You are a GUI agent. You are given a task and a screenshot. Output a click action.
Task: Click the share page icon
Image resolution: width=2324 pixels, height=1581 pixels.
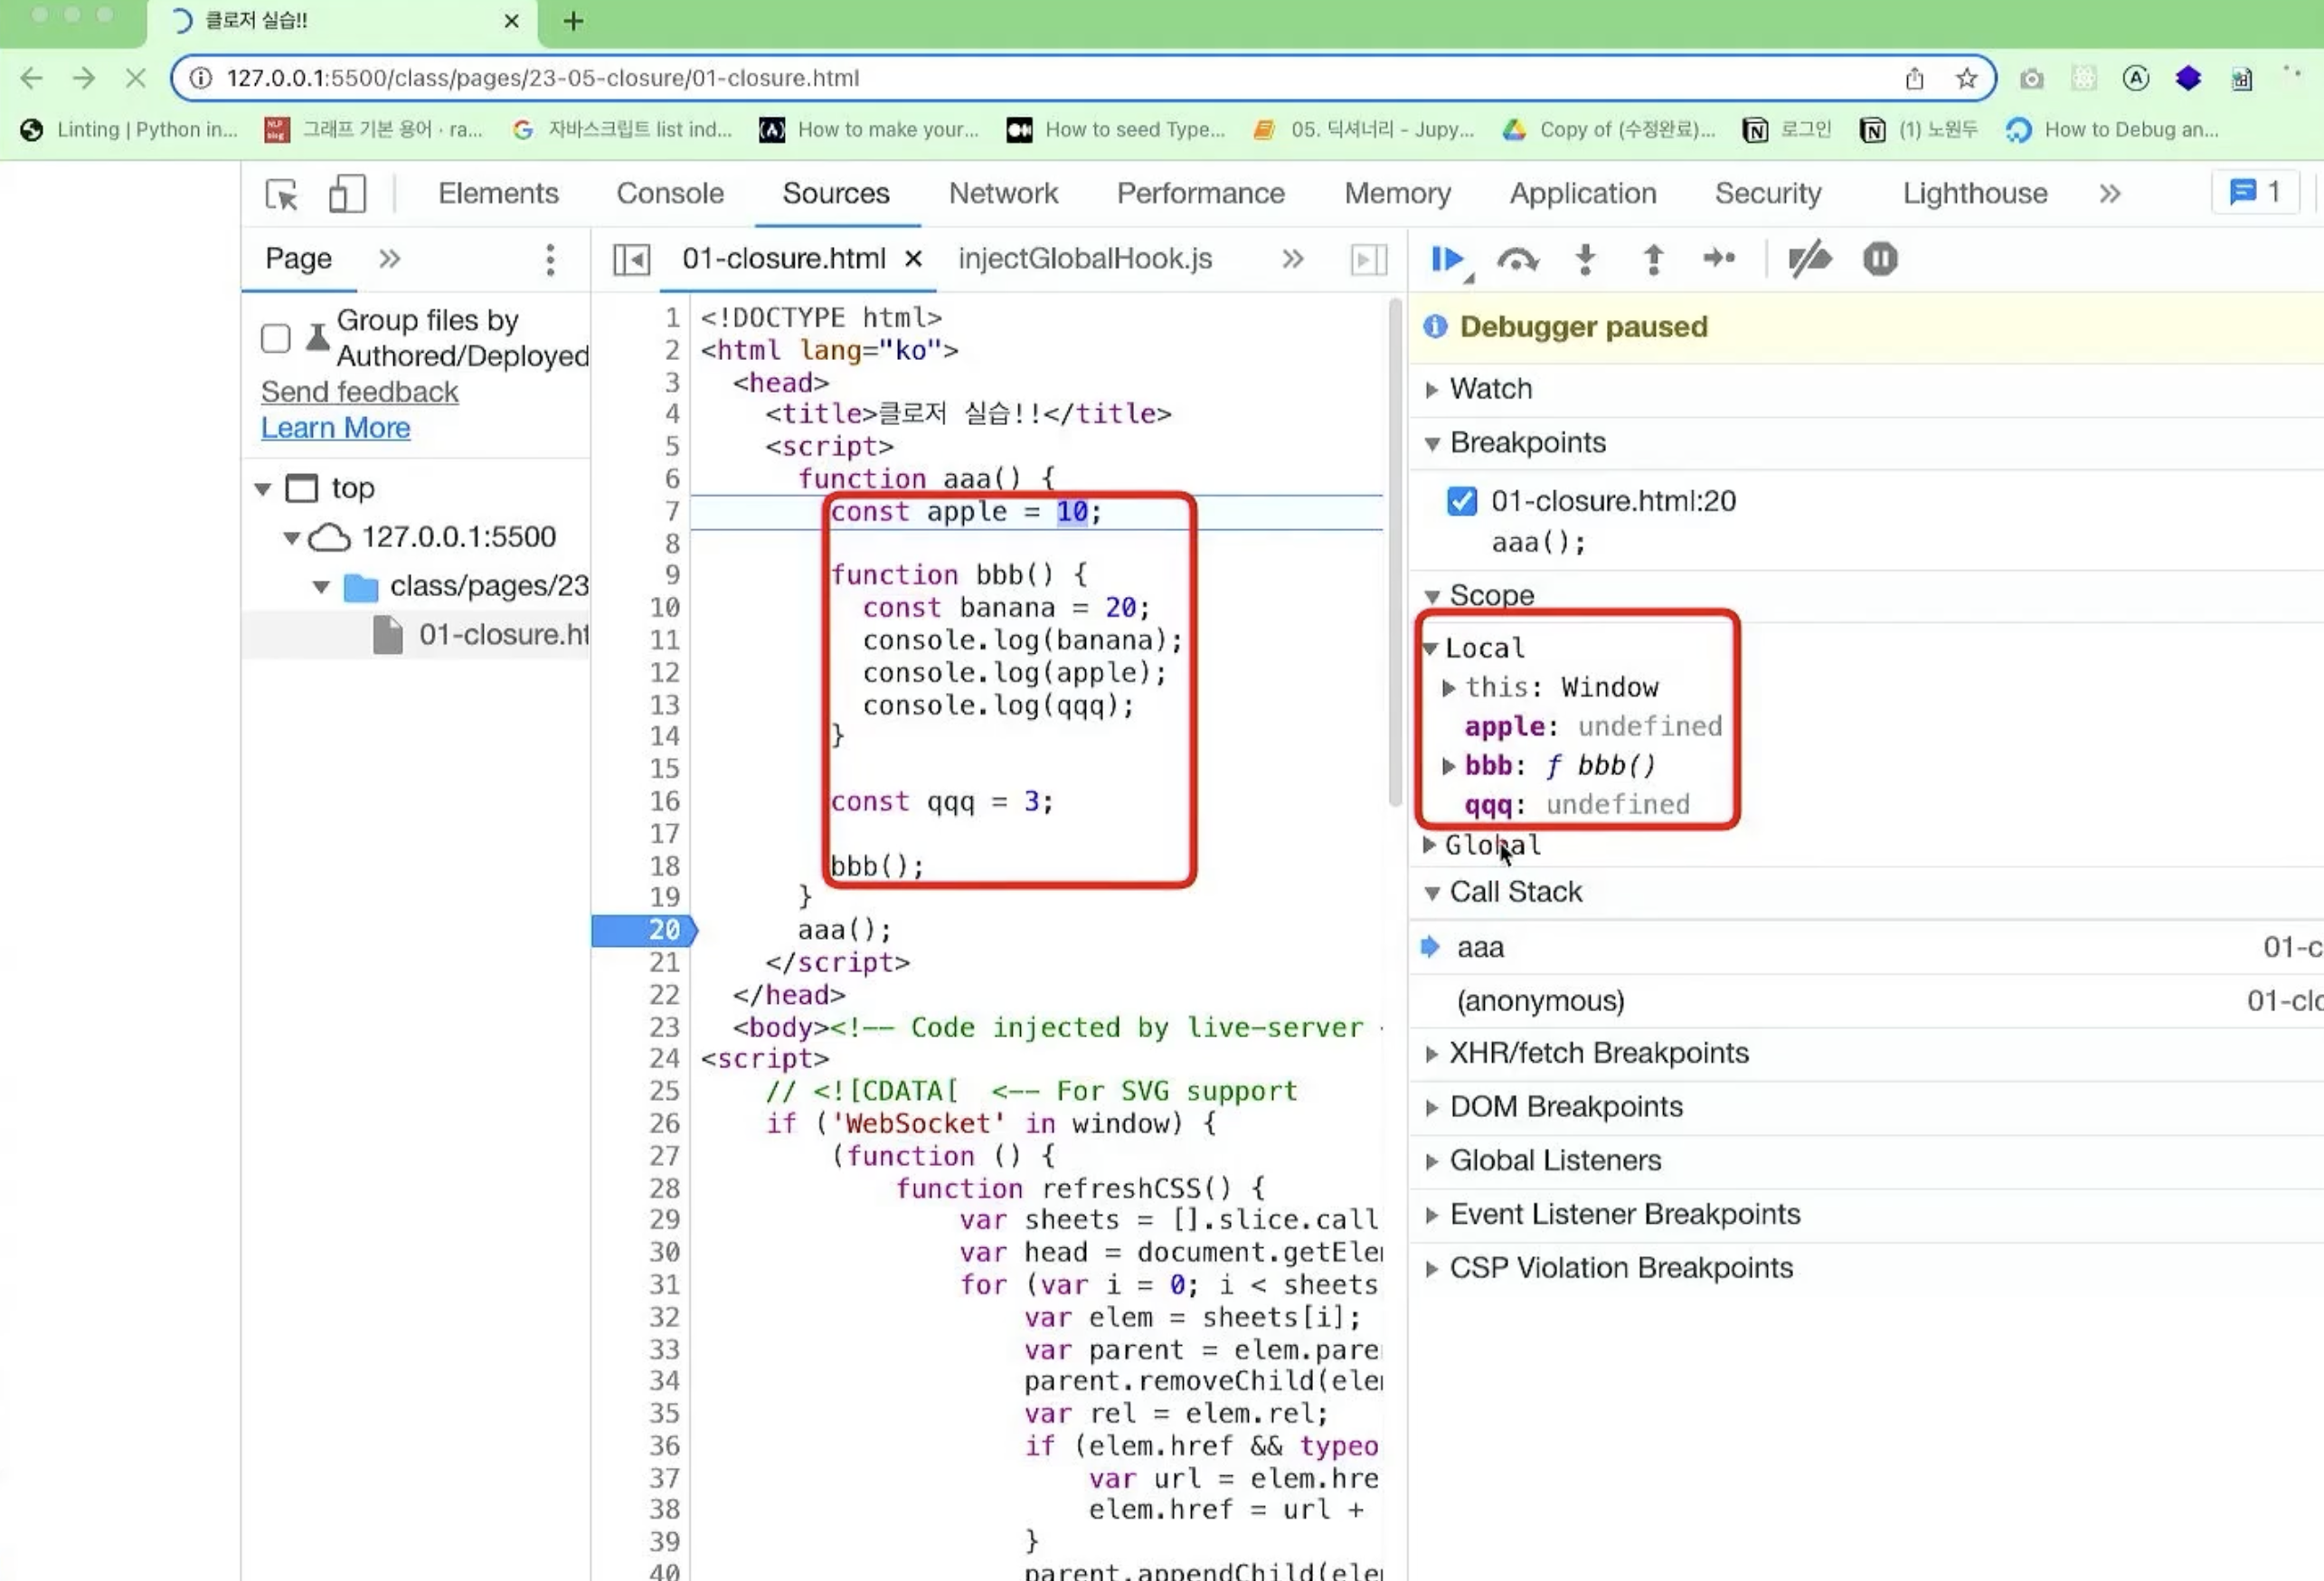click(1914, 78)
